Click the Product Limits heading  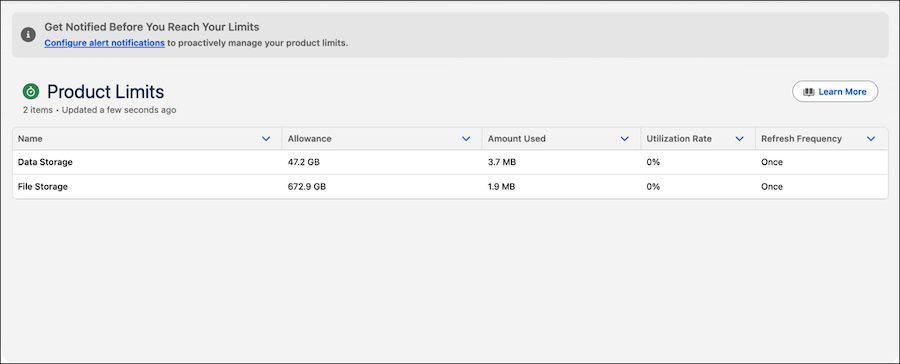[106, 91]
